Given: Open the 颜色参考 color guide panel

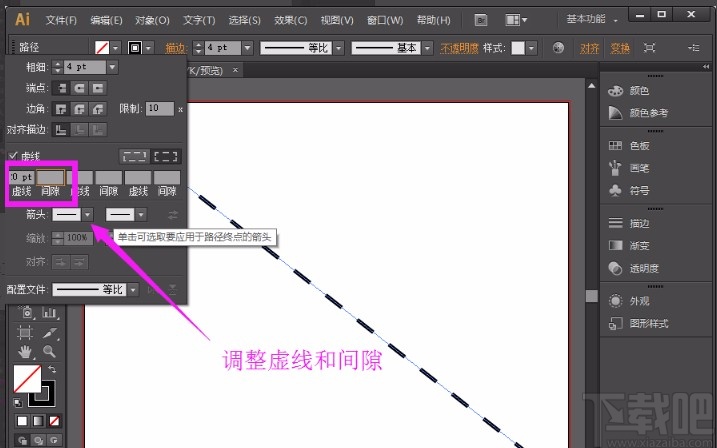Looking at the screenshot, I should click(x=637, y=112).
